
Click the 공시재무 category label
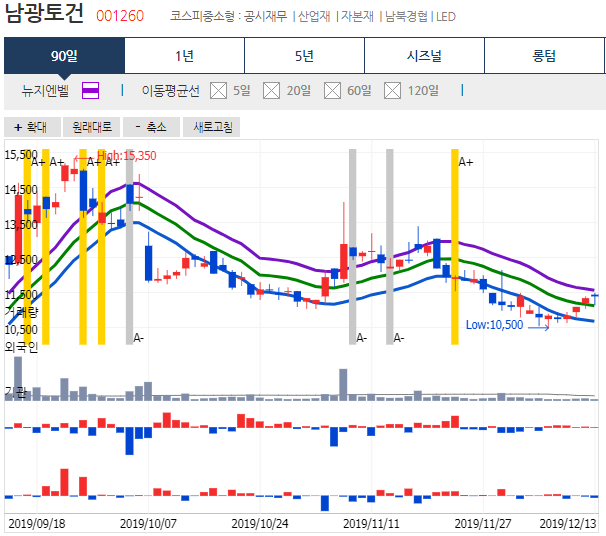click(266, 16)
